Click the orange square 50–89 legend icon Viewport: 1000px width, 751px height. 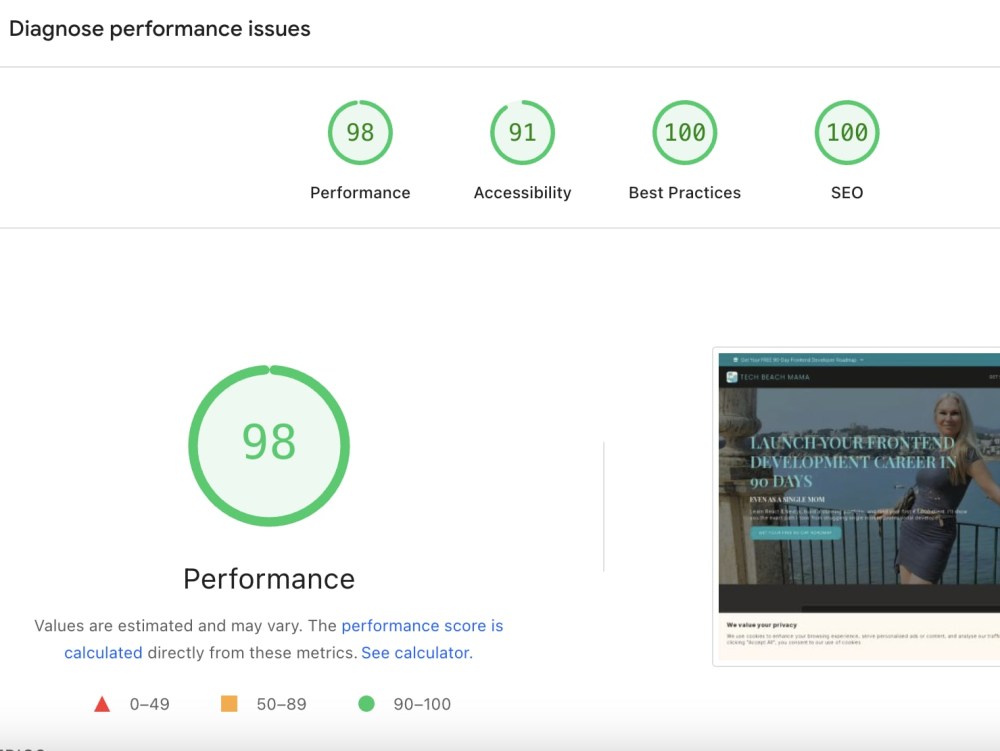pyautogui.click(x=229, y=704)
